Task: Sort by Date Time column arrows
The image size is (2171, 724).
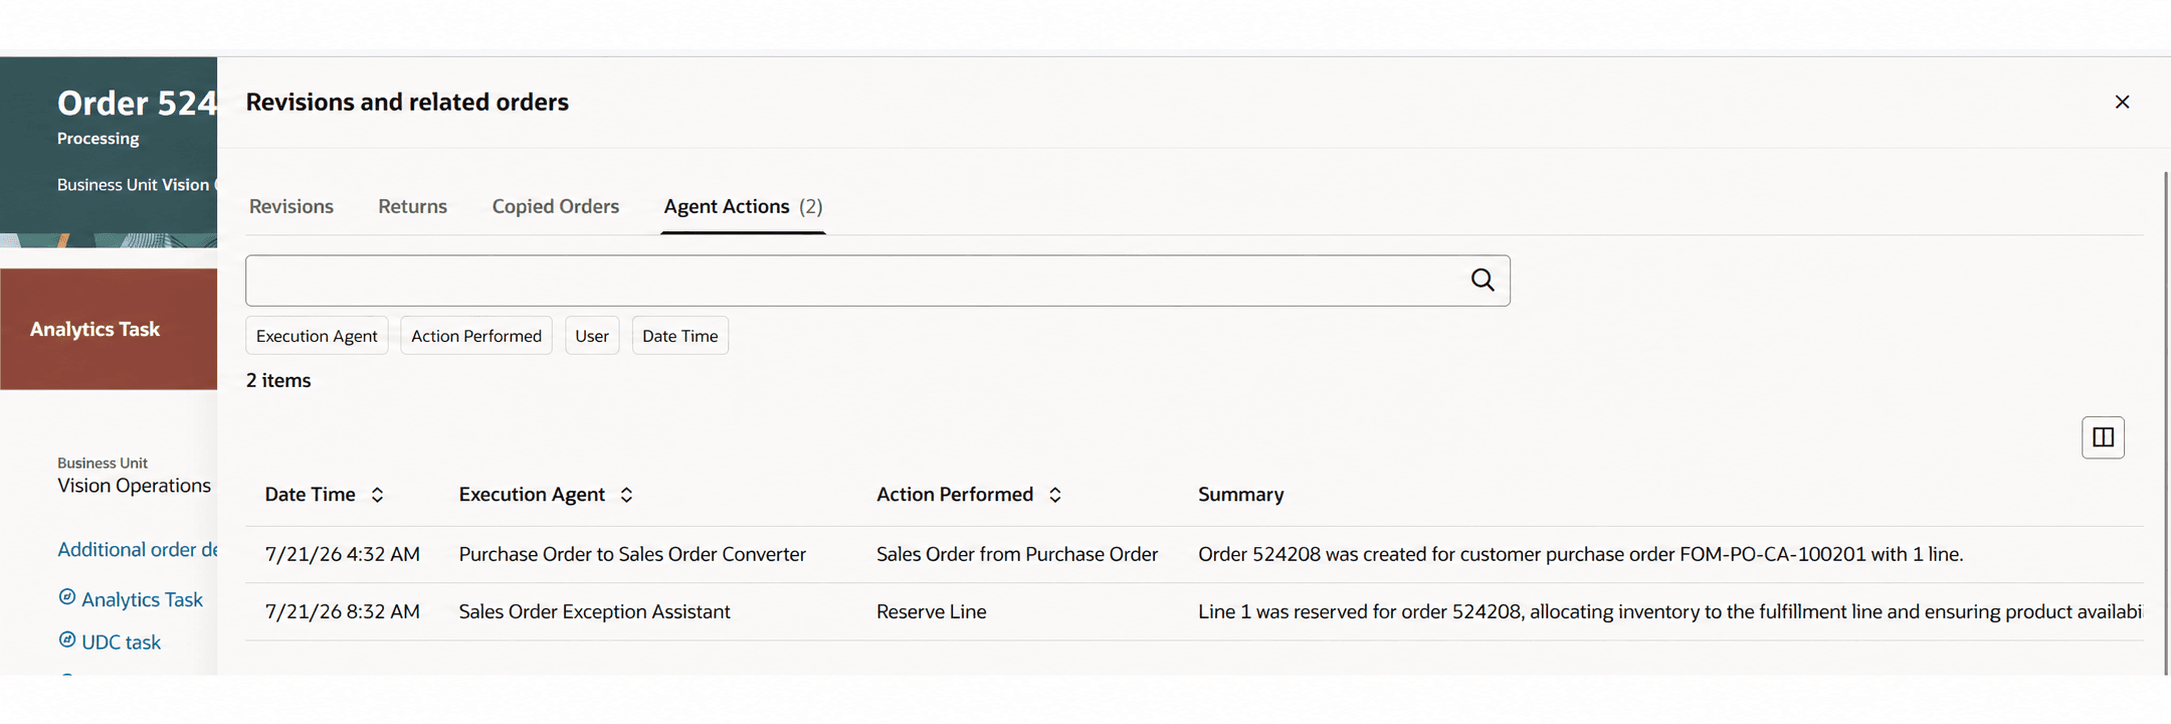Action: (377, 495)
